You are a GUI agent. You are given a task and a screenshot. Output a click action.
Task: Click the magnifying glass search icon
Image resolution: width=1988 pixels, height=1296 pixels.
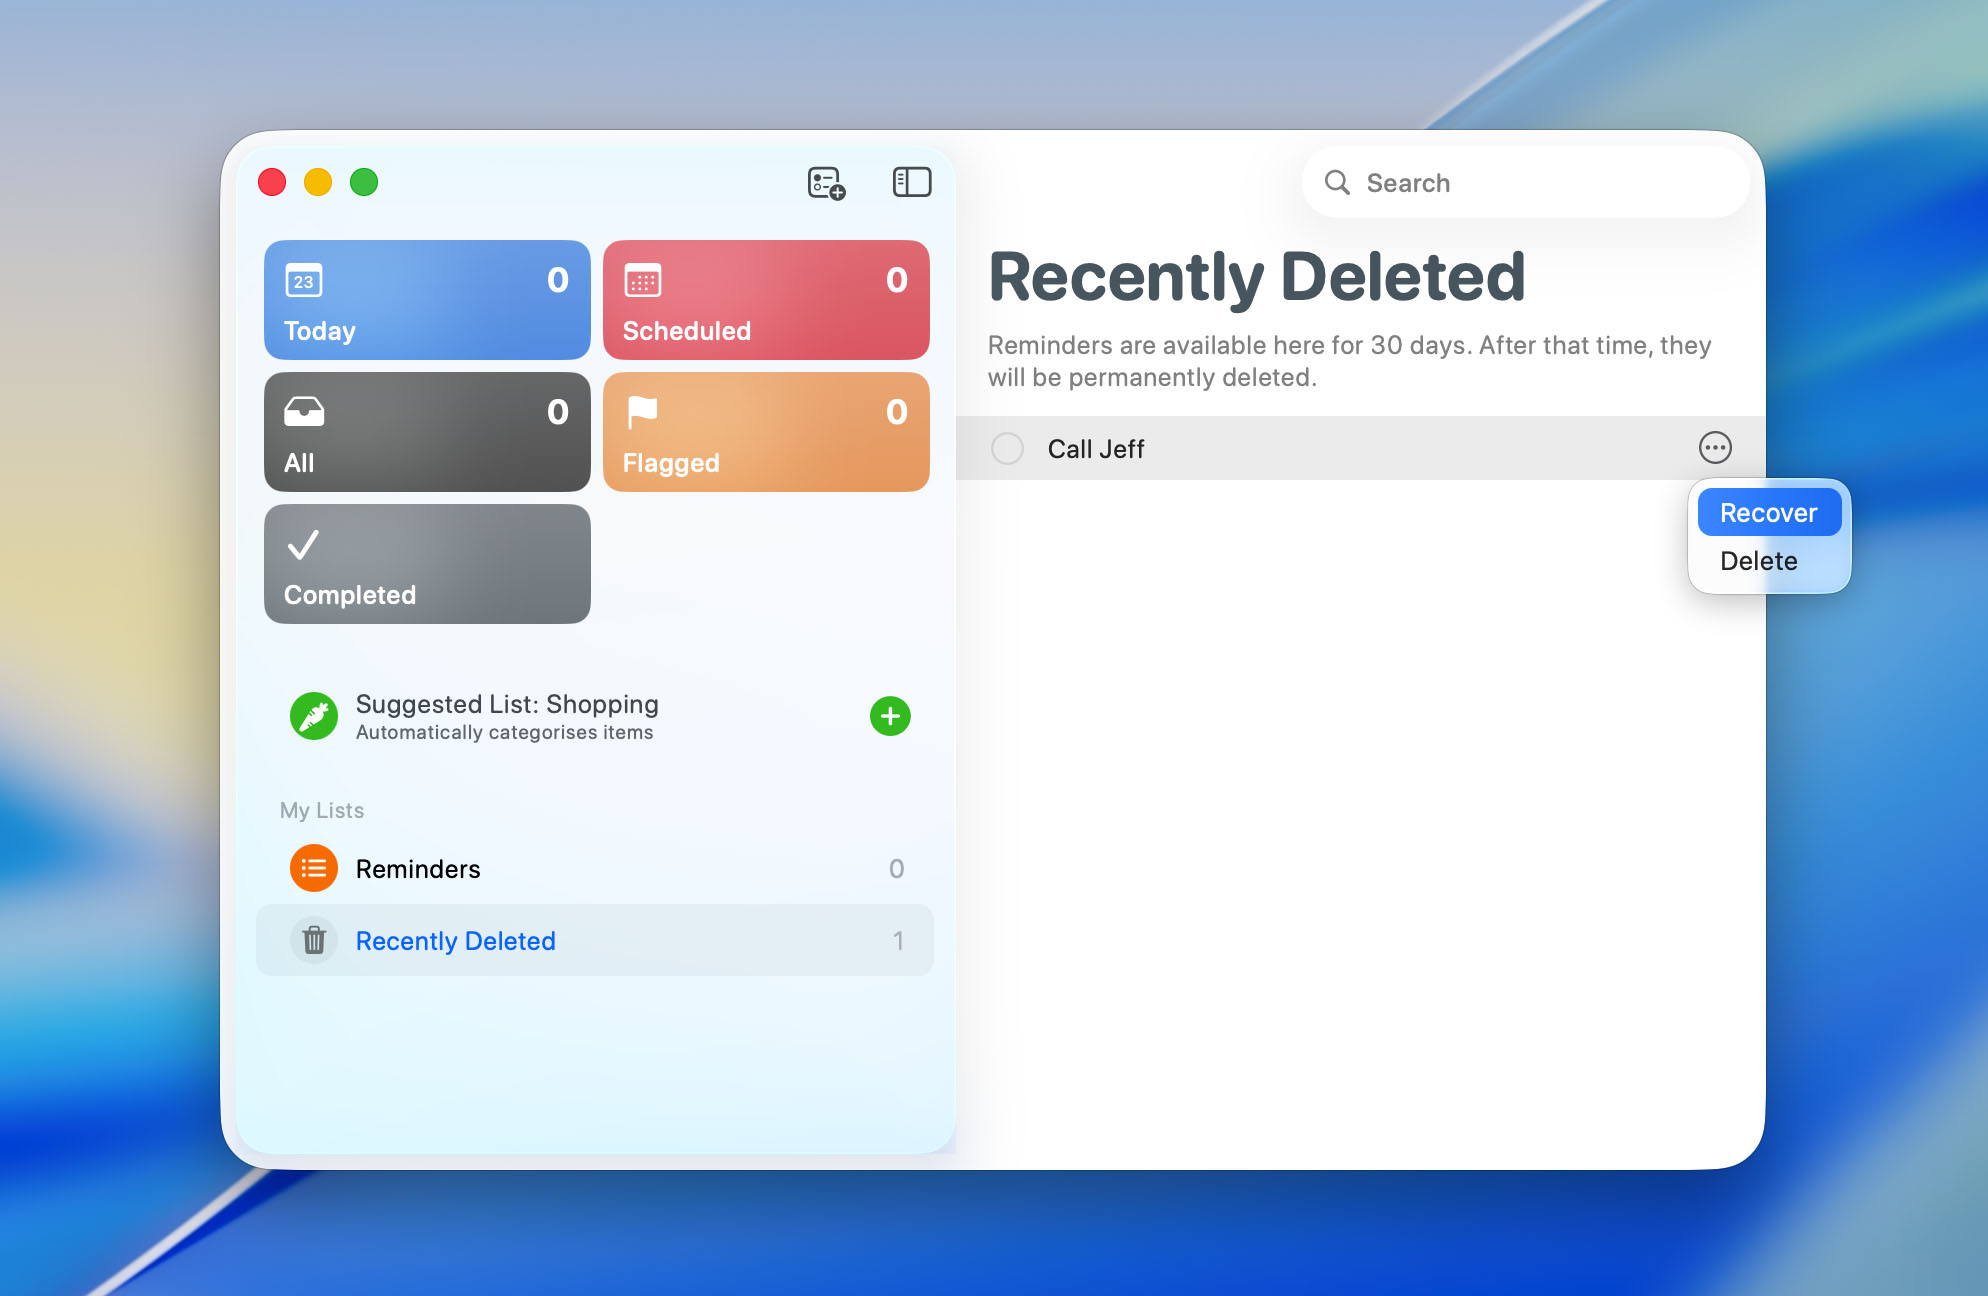(x=1337, y=182)
